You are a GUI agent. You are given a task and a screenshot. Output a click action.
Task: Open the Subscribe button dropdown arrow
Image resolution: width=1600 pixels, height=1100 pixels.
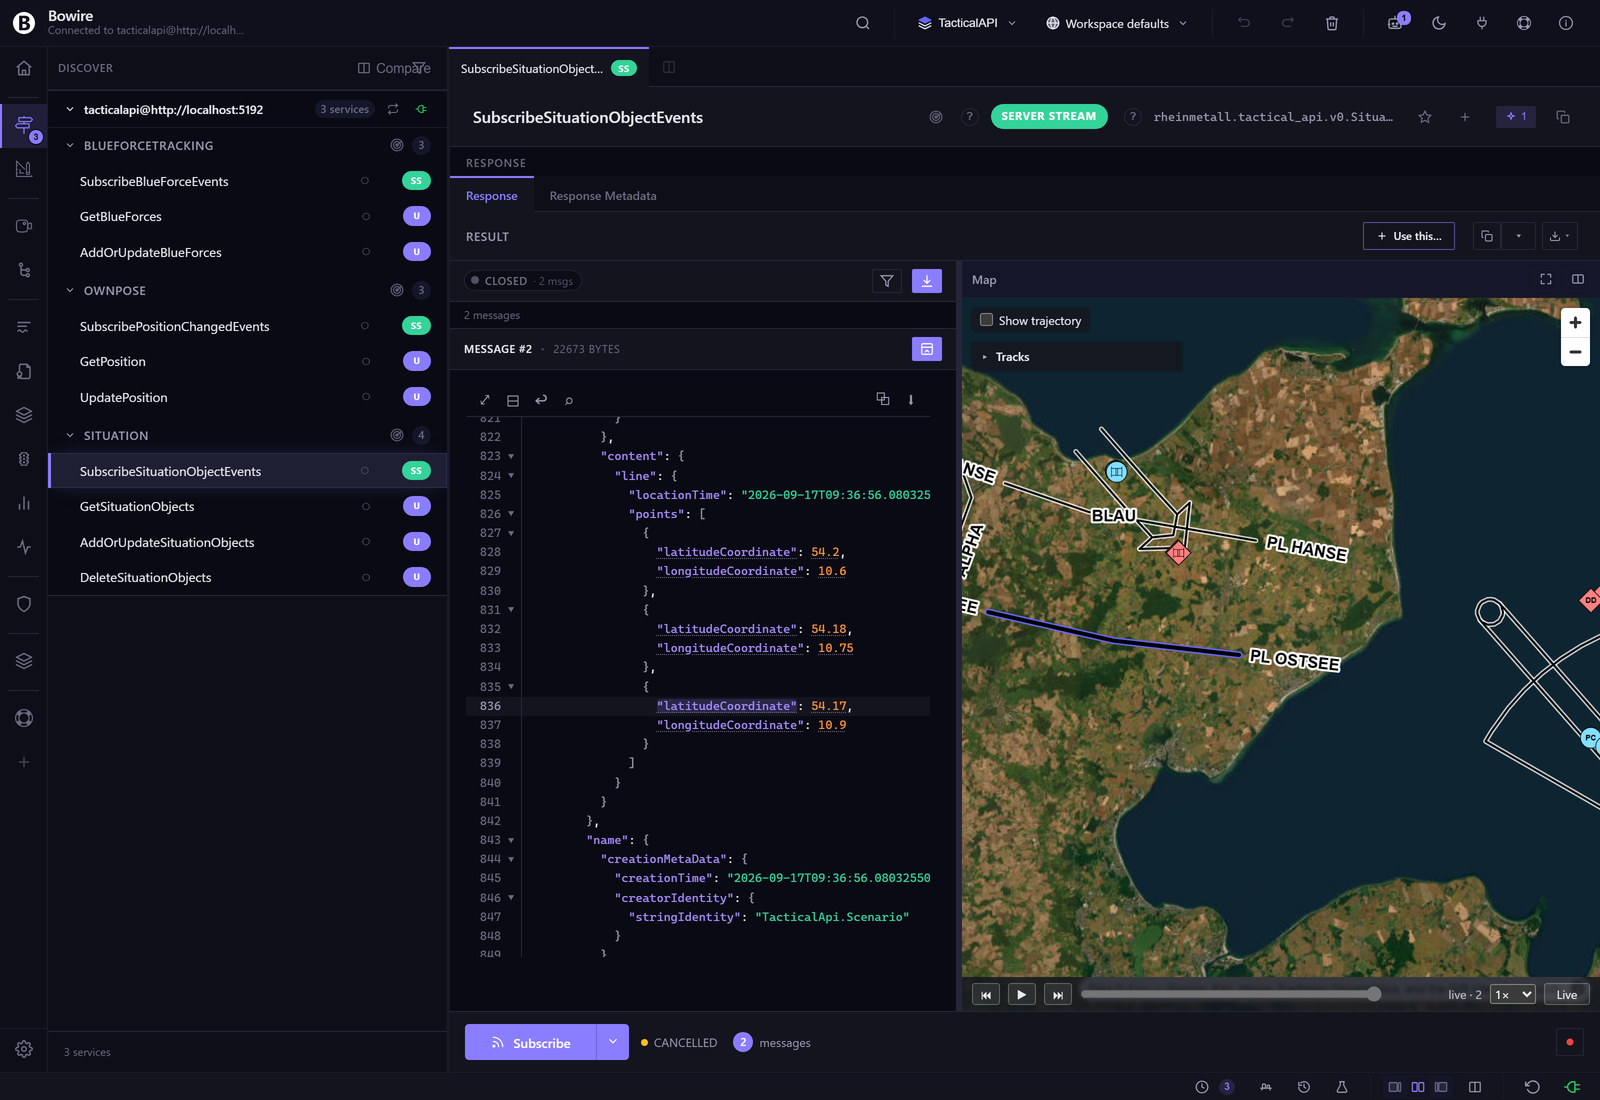pos(613,1042)
